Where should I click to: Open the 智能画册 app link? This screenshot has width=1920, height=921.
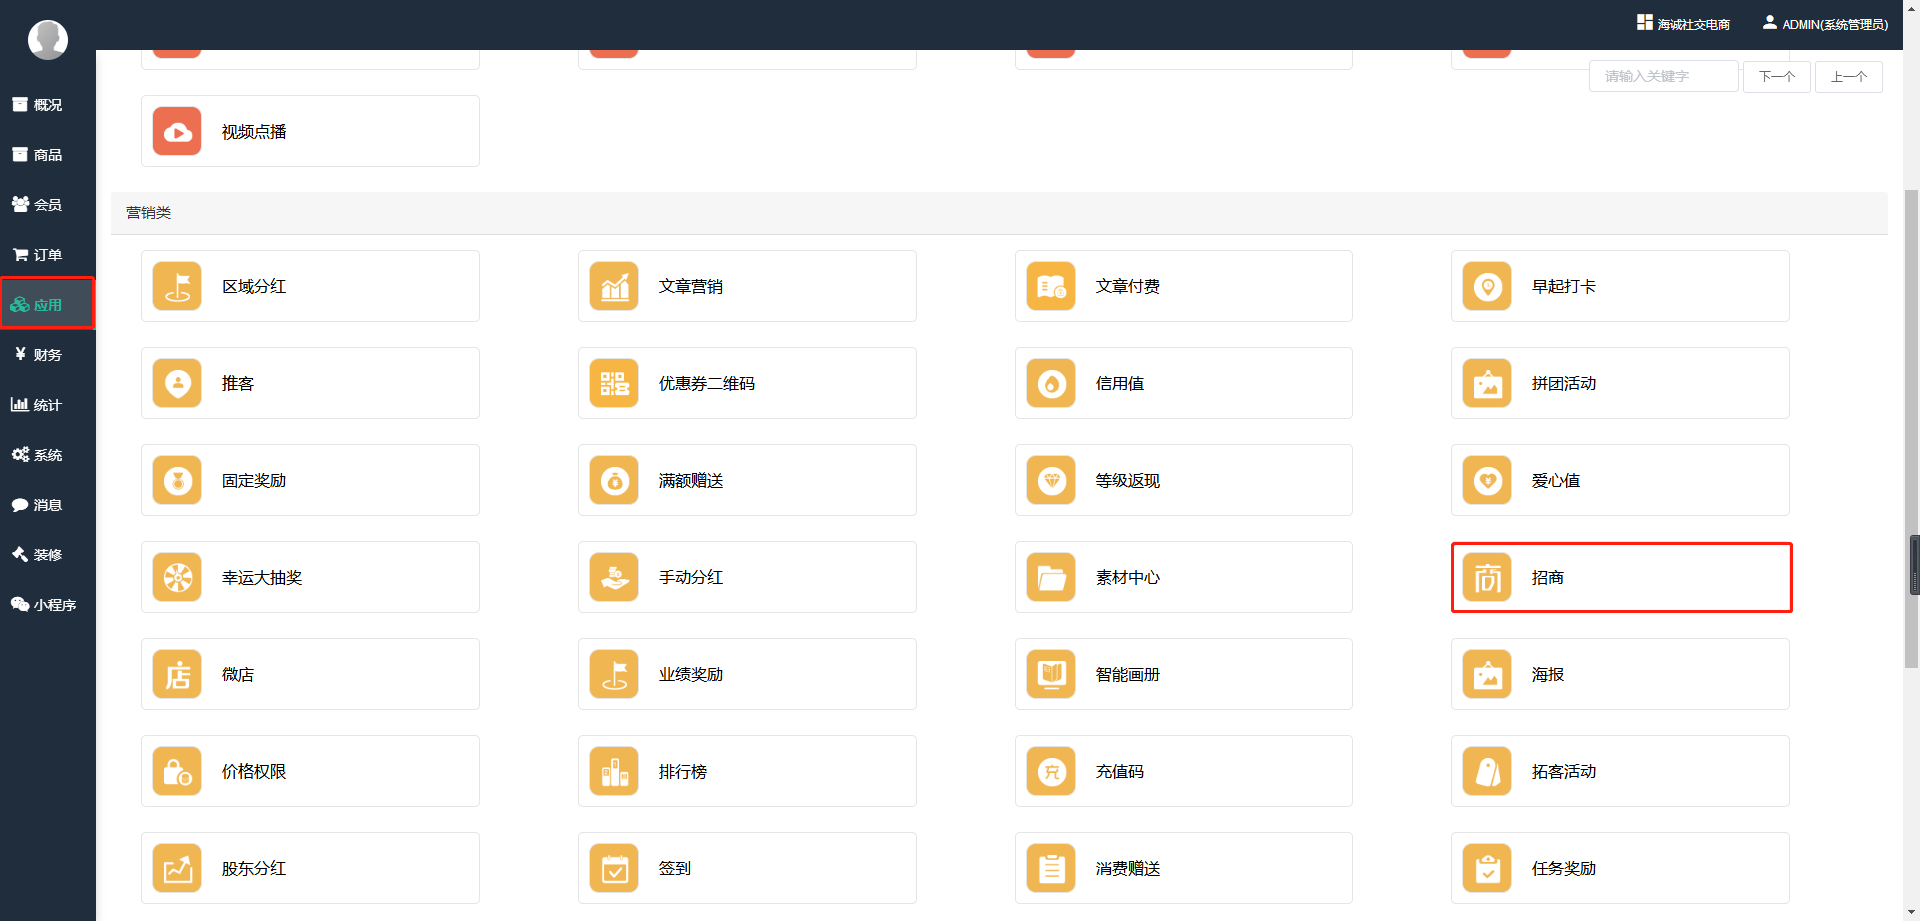[x=1128, y=675]
